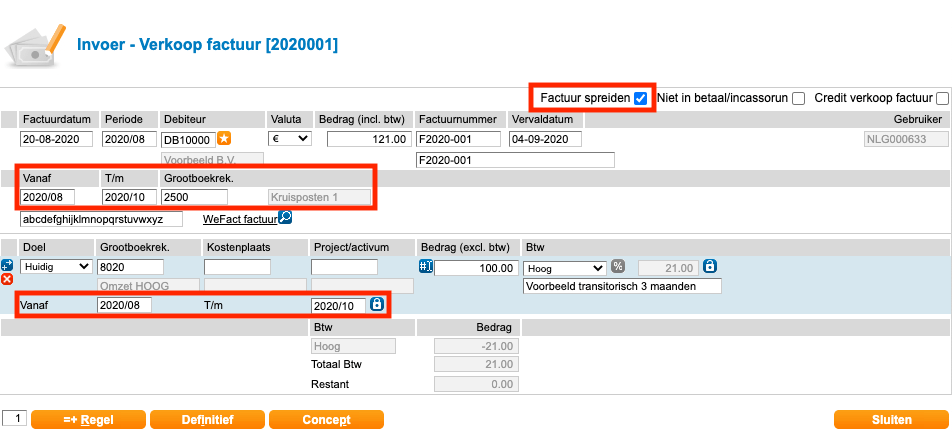This screenshot has width=952, height=436.
Task: Click the grey percent icon next to Btw
Action: [x=618, y=267]
